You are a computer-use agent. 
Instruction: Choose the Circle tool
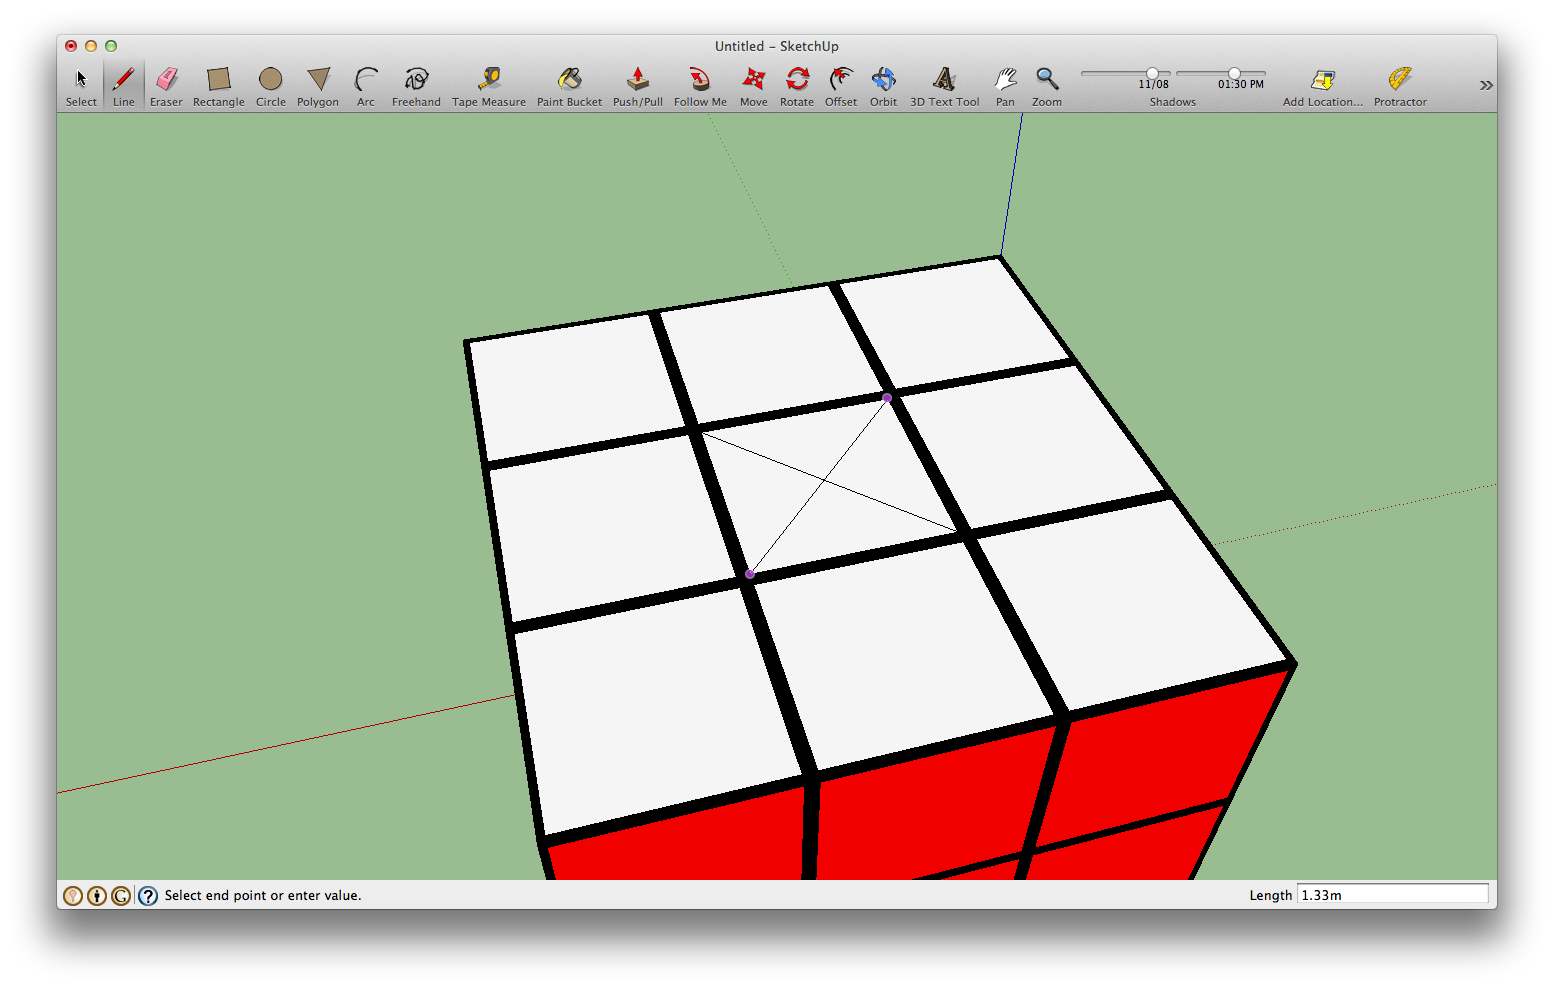pos(271,86)
